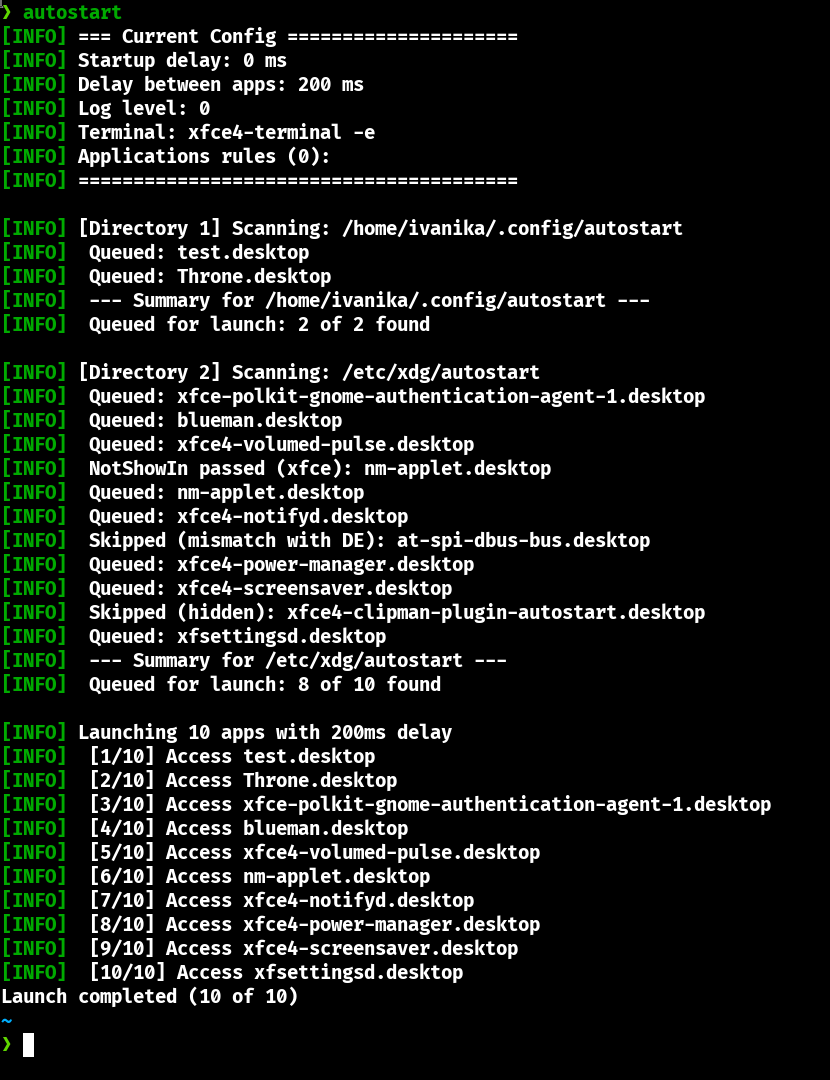
Task: Click "Queued for launch: 8 of 10 found"
Action: click(x=264, y=684)
